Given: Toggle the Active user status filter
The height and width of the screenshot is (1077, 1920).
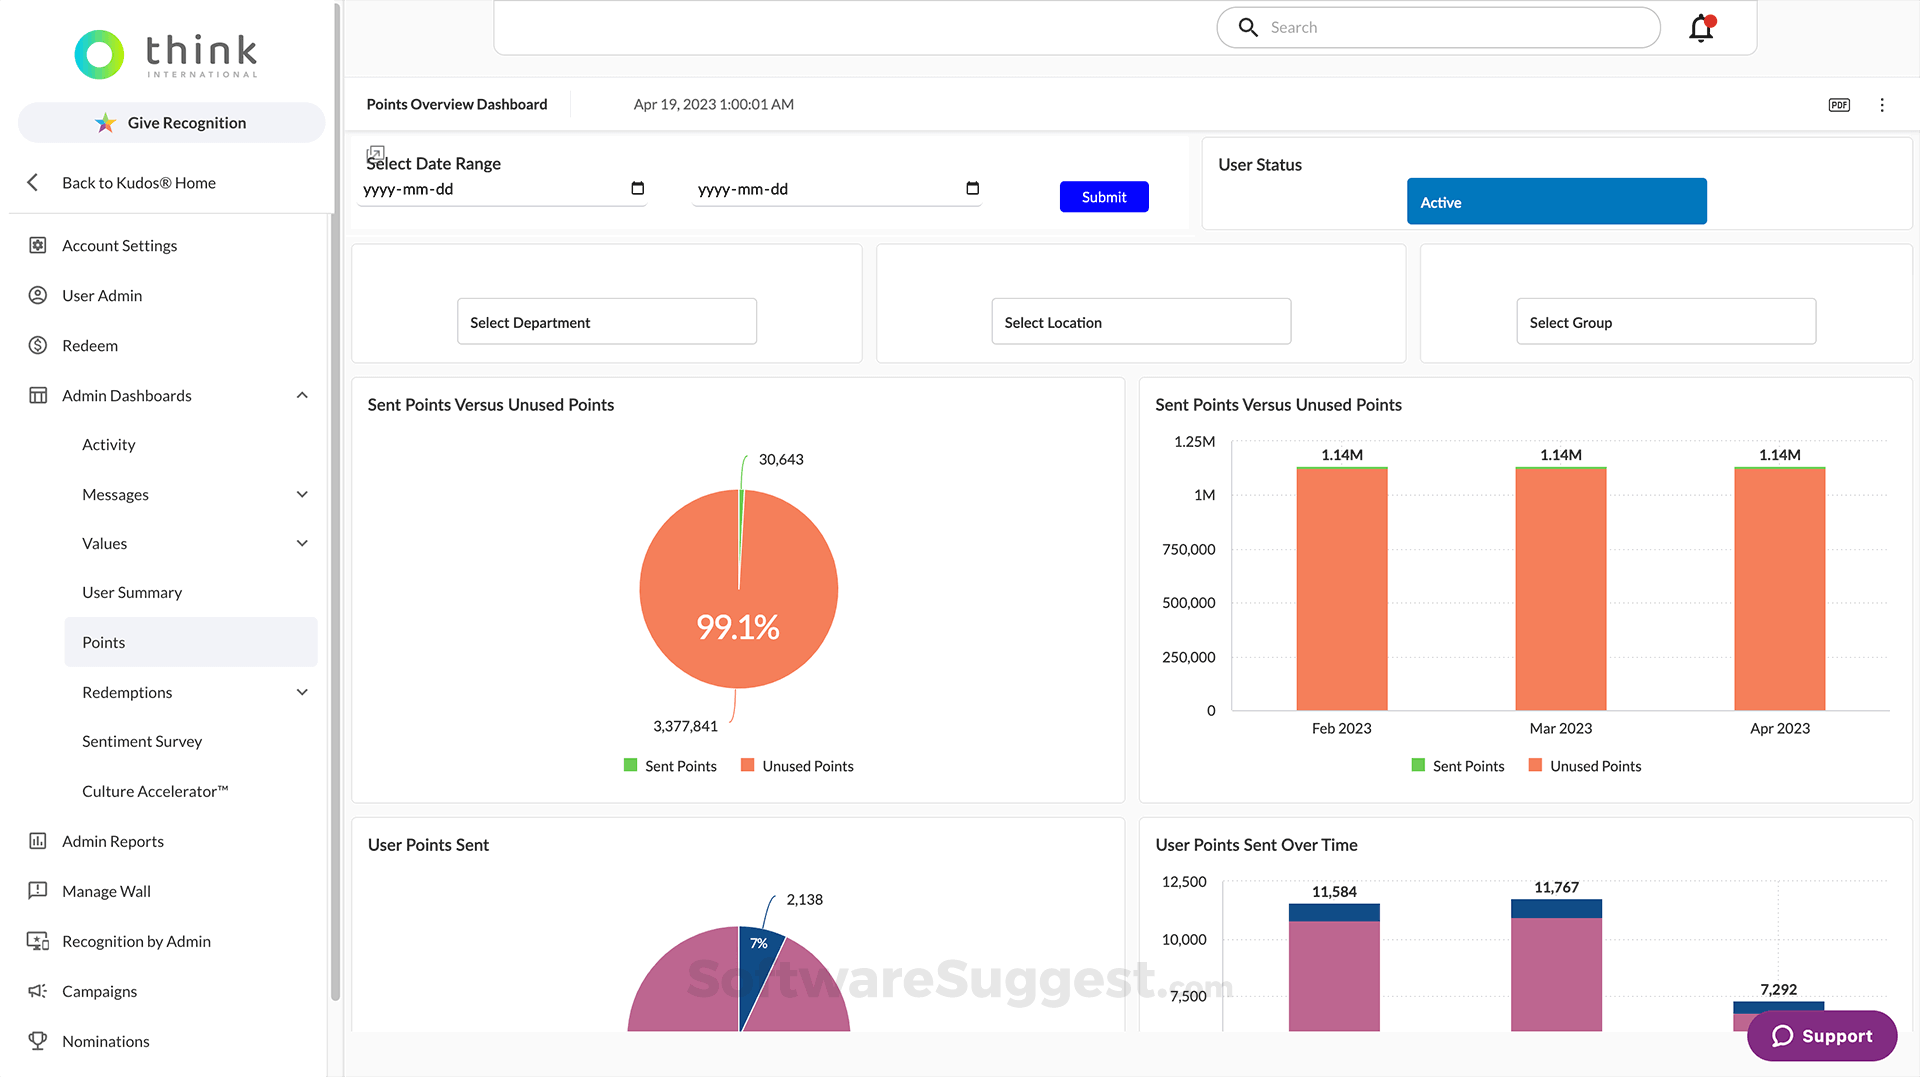Looking at the screenshot, I should (x=1555, y=201).
